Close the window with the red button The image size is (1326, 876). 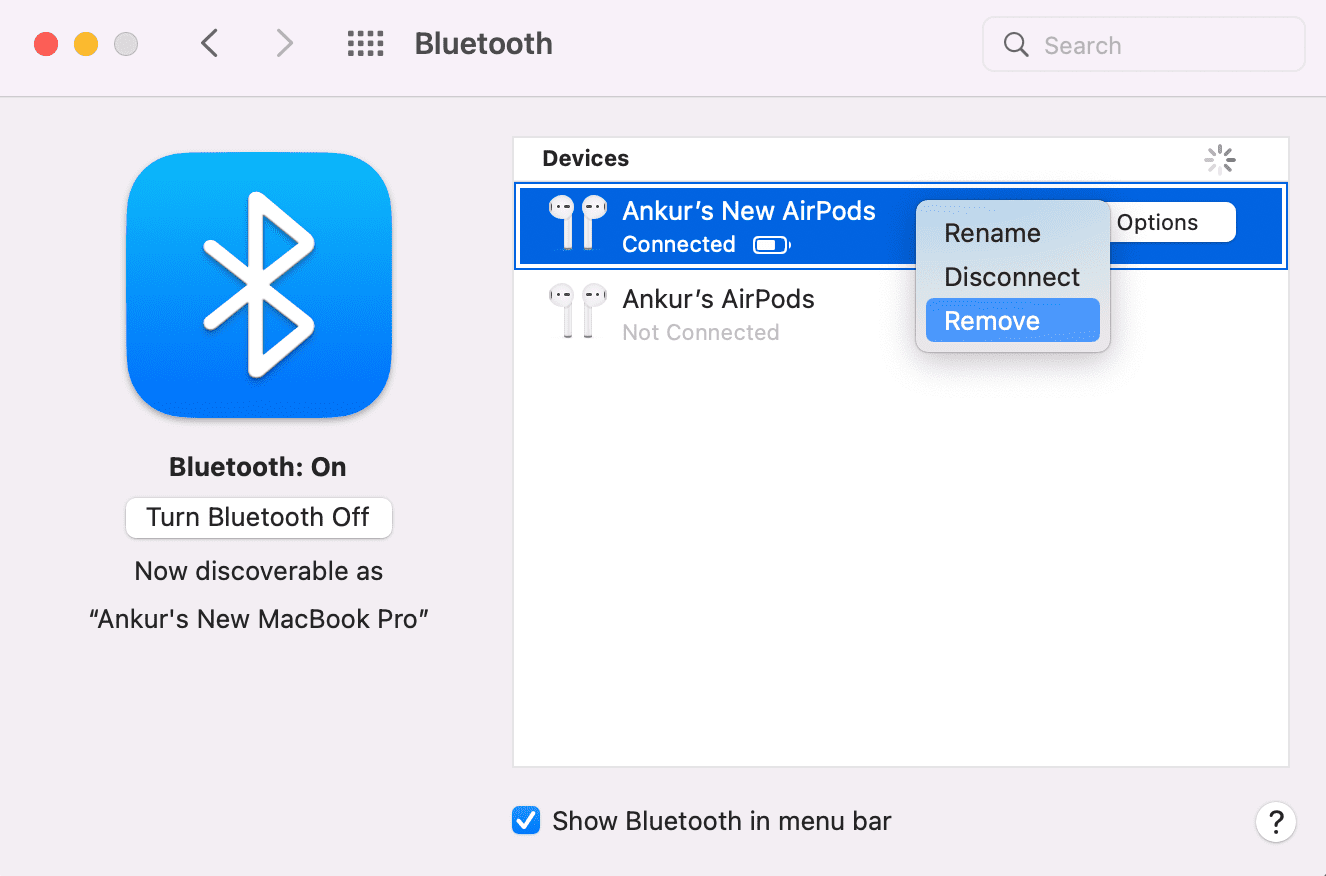point(46,44)
